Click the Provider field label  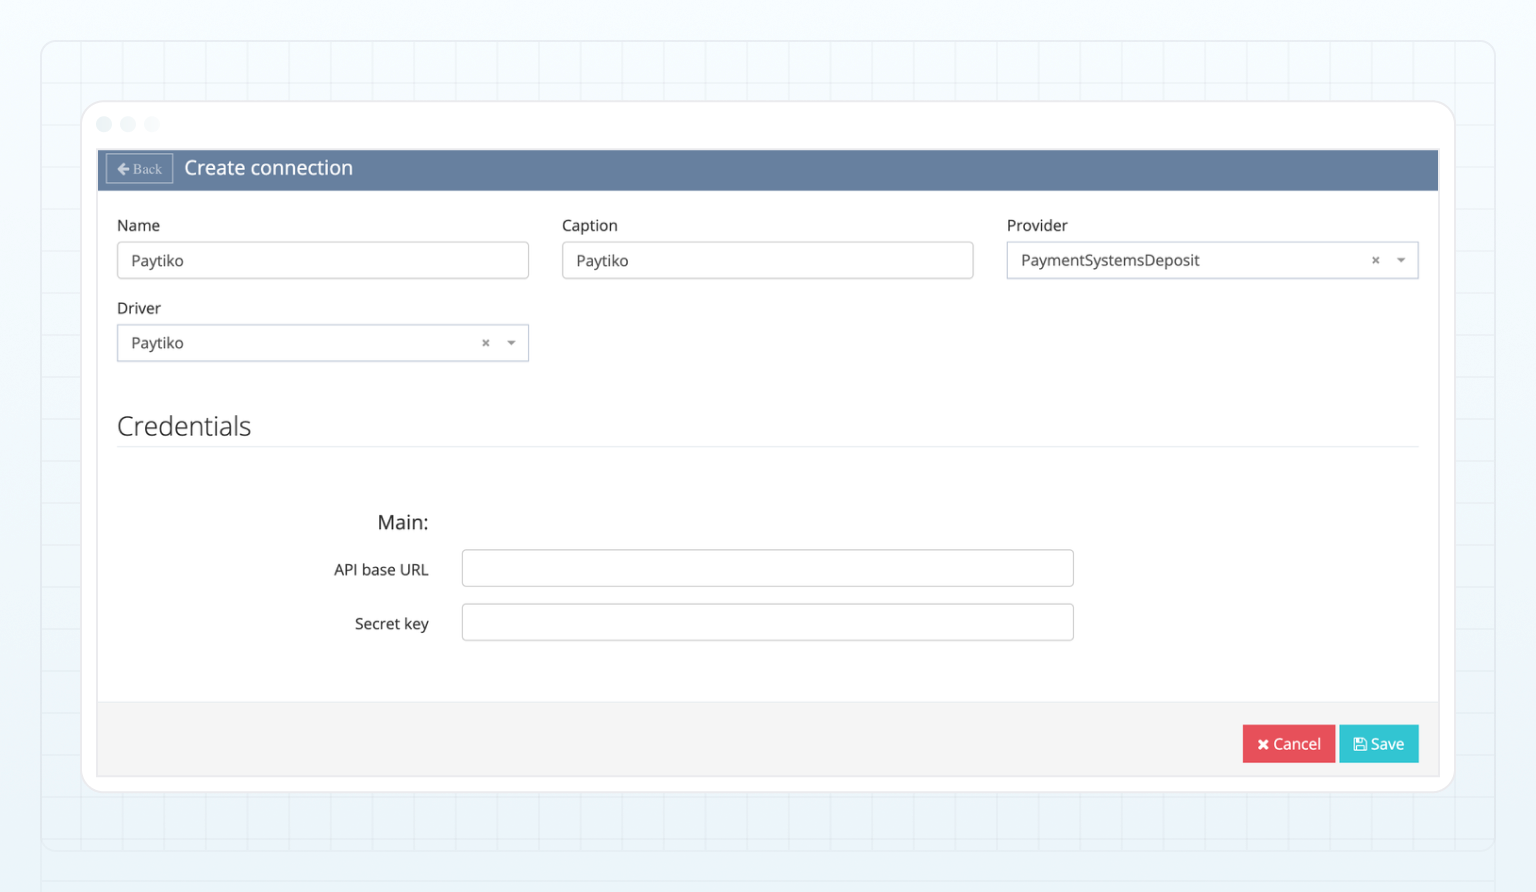tap(1037, 226)
